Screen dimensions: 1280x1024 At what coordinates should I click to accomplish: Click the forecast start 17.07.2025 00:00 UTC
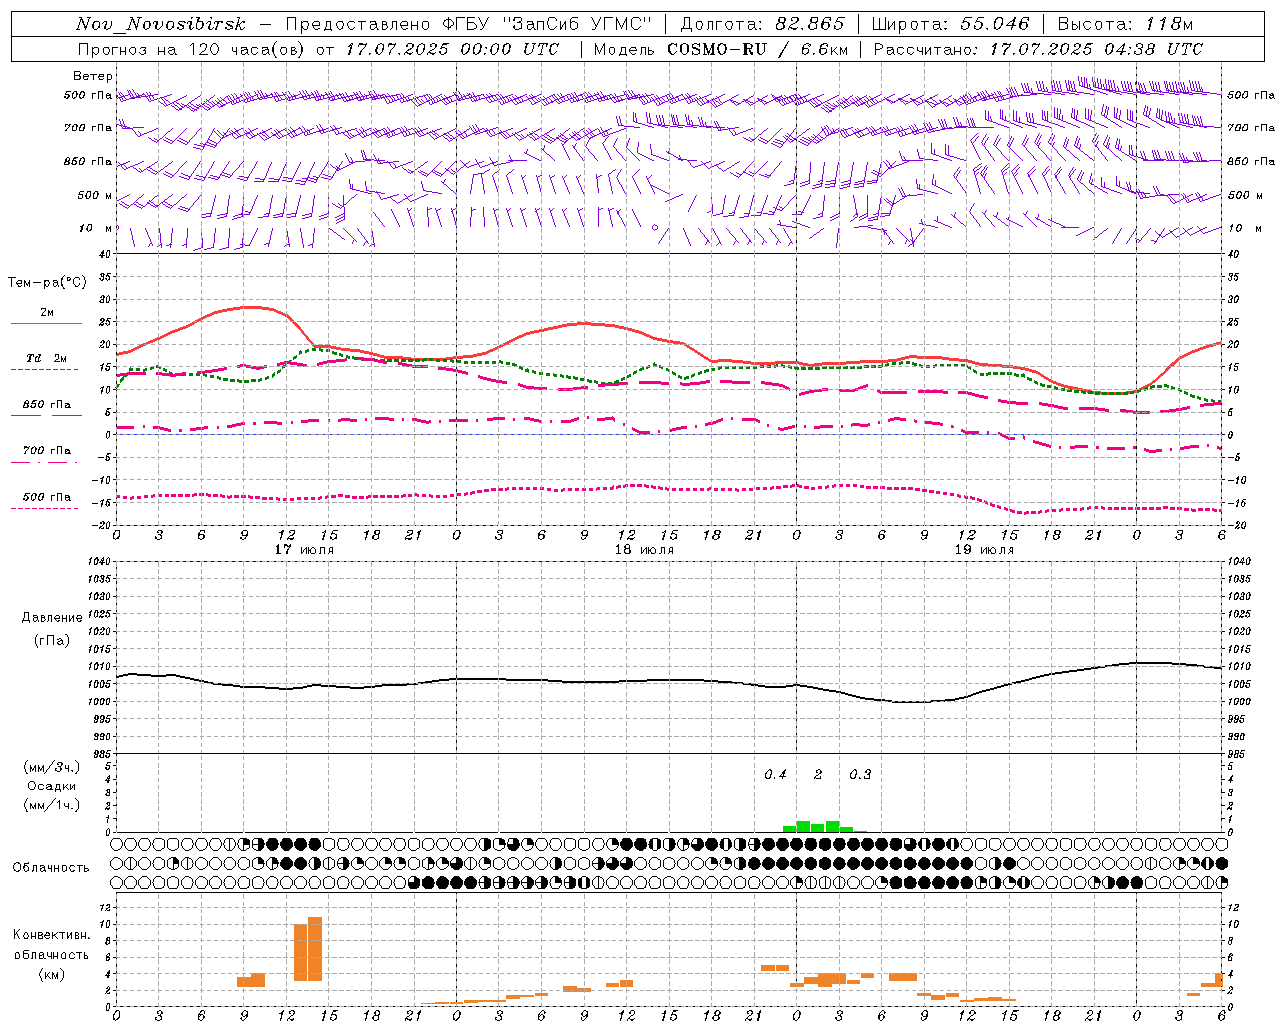(x=452, y=49)
